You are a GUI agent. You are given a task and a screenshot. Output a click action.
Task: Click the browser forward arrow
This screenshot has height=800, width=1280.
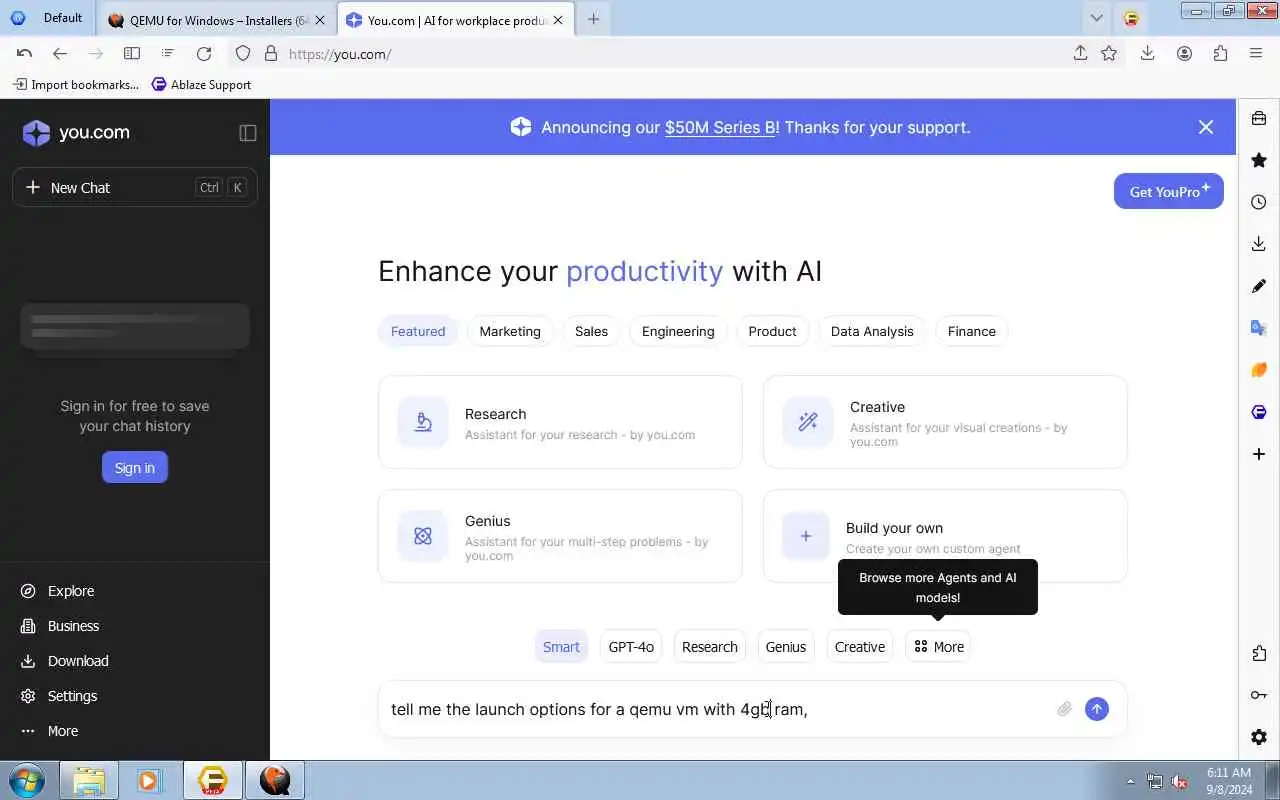point(96,54)
